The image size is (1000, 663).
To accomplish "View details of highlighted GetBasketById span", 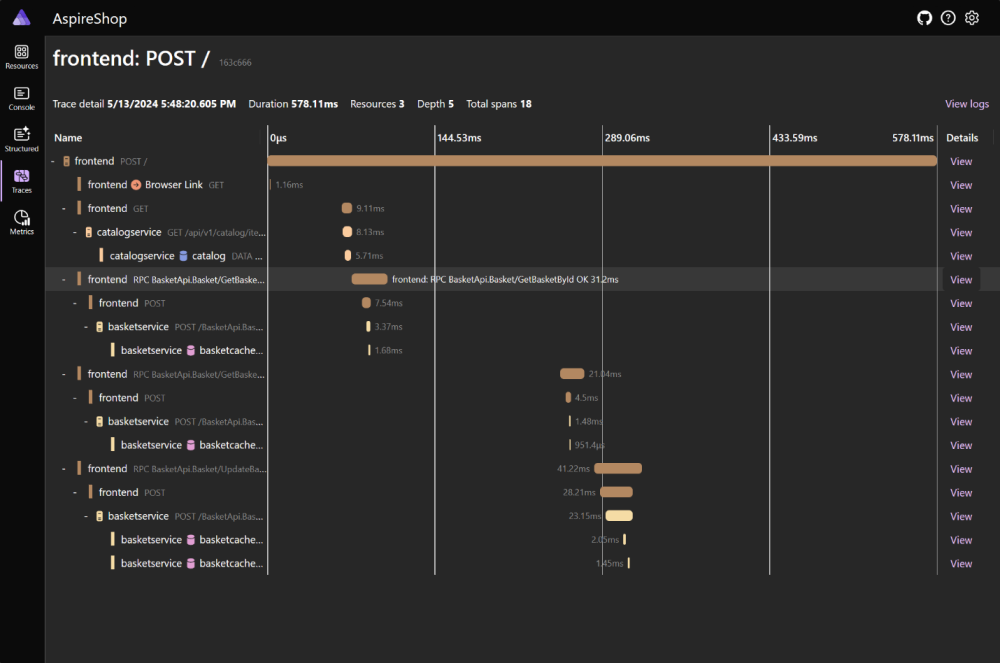I will pyautogui.click(x=960, y=280).
